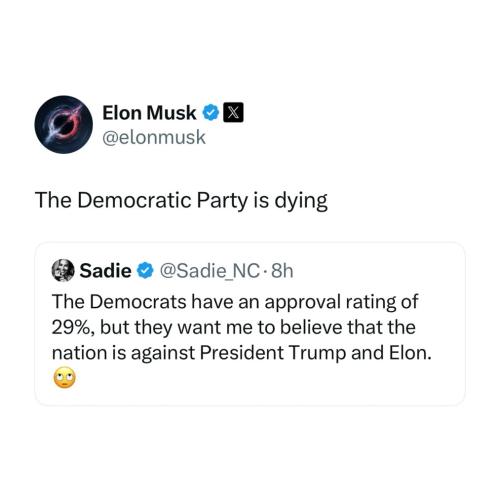This screenshot has width=500, height=500.
Task: Open Sadie's small profile avatar
Action: tap(63, 270)
